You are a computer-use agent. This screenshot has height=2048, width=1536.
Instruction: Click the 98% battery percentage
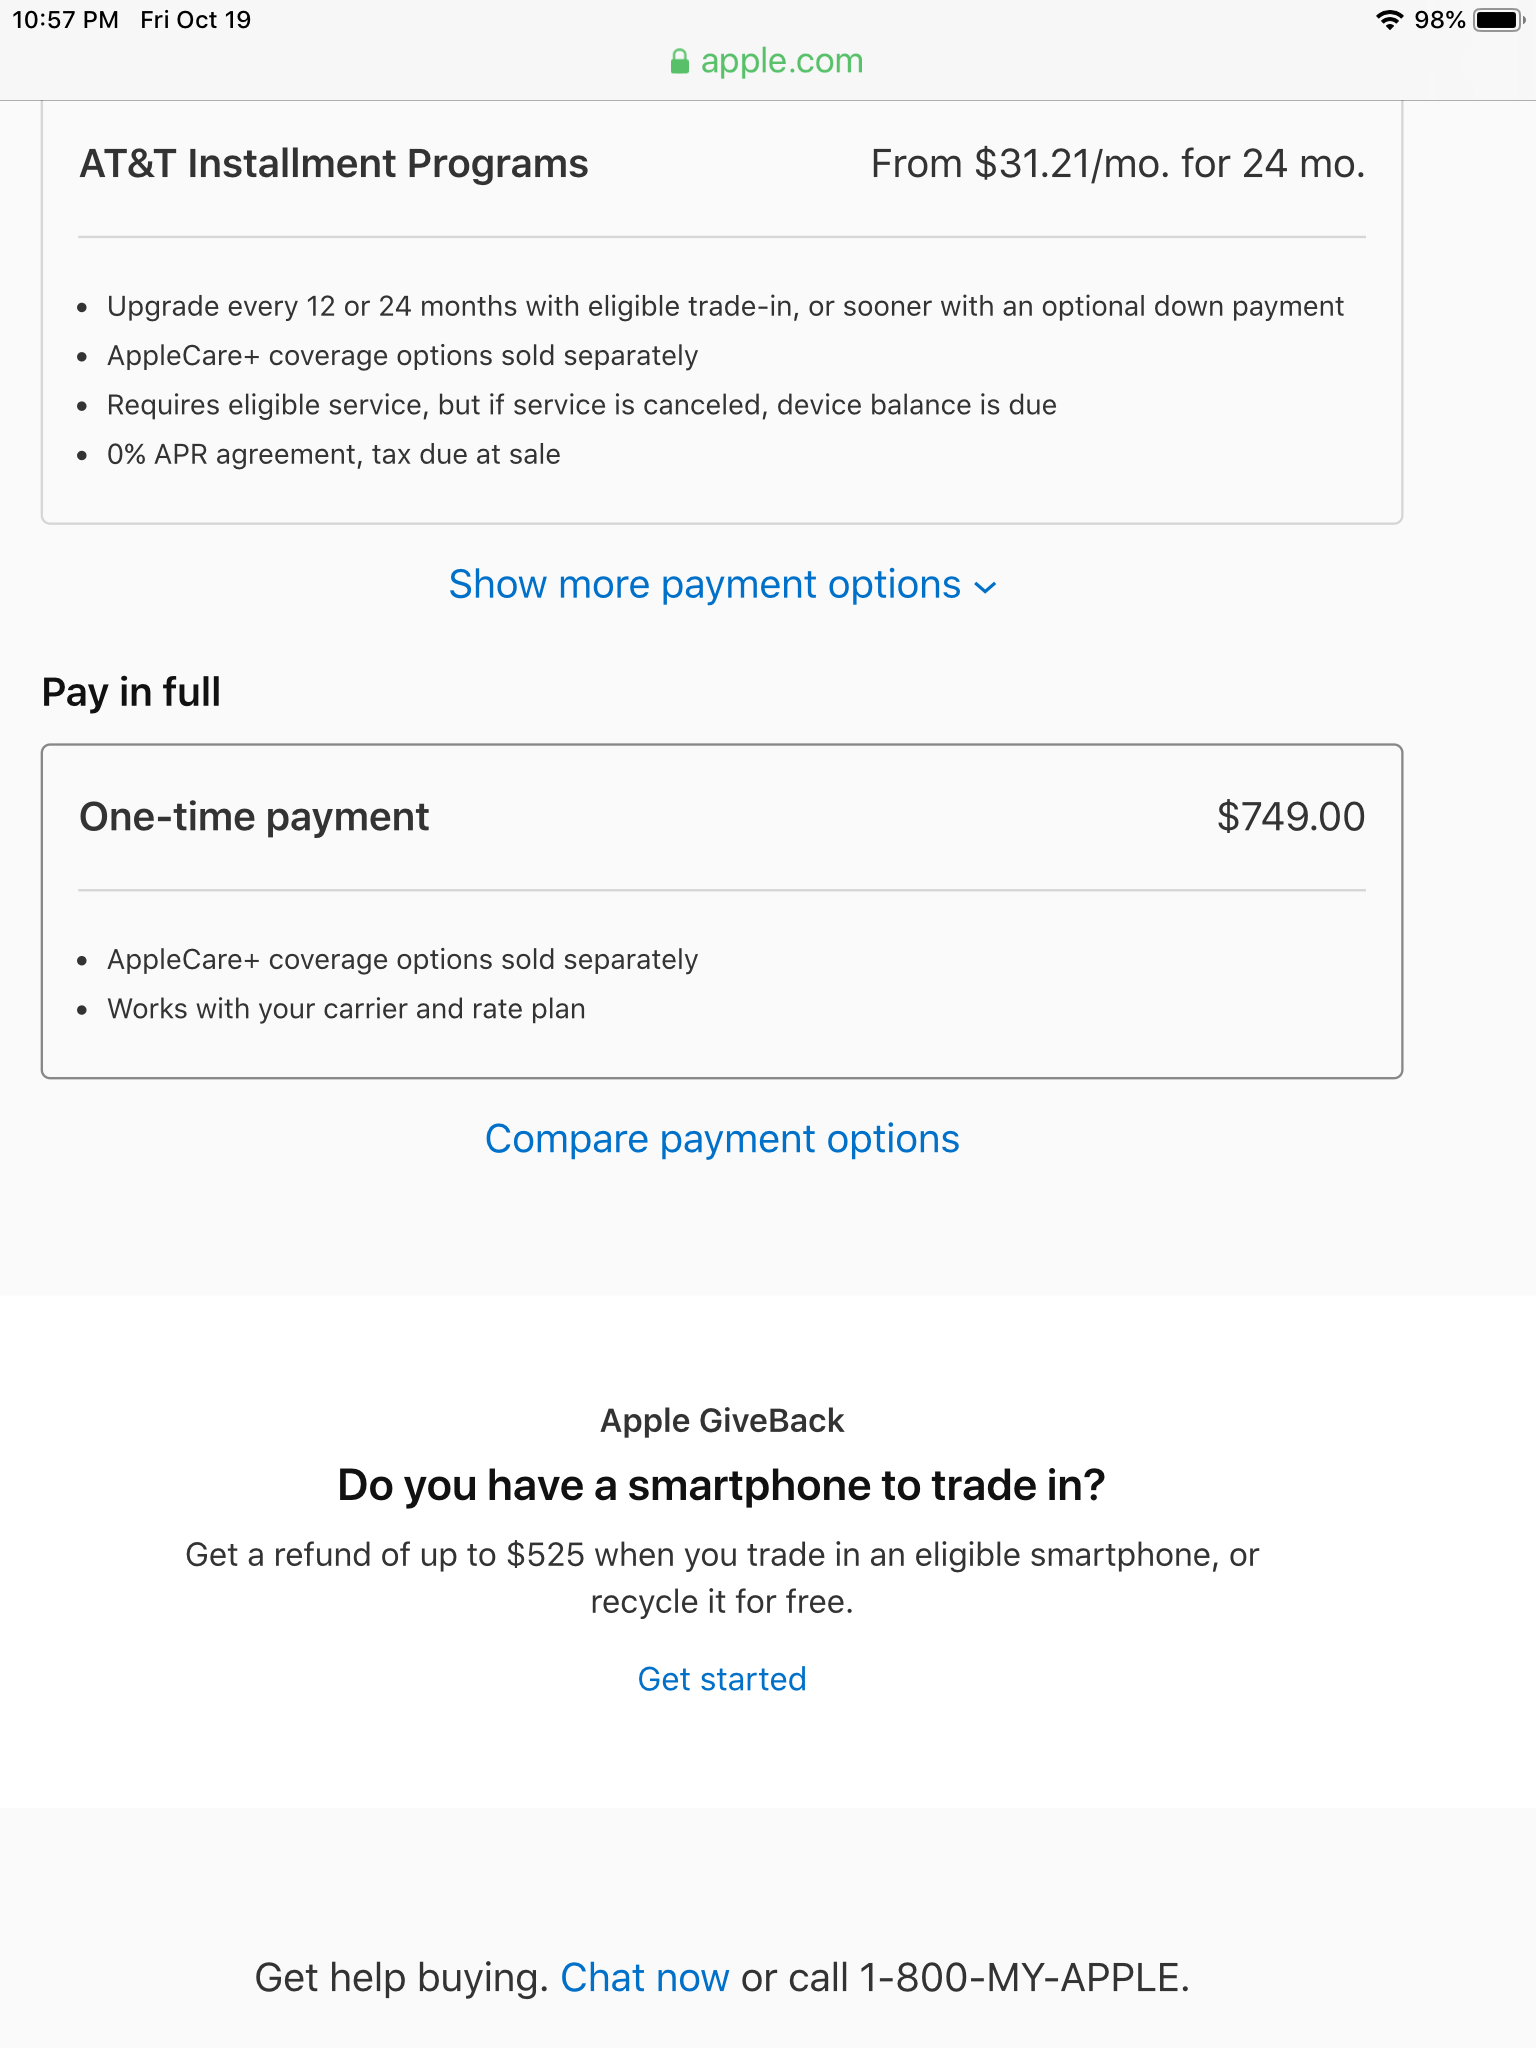(x=1440, y=19)
